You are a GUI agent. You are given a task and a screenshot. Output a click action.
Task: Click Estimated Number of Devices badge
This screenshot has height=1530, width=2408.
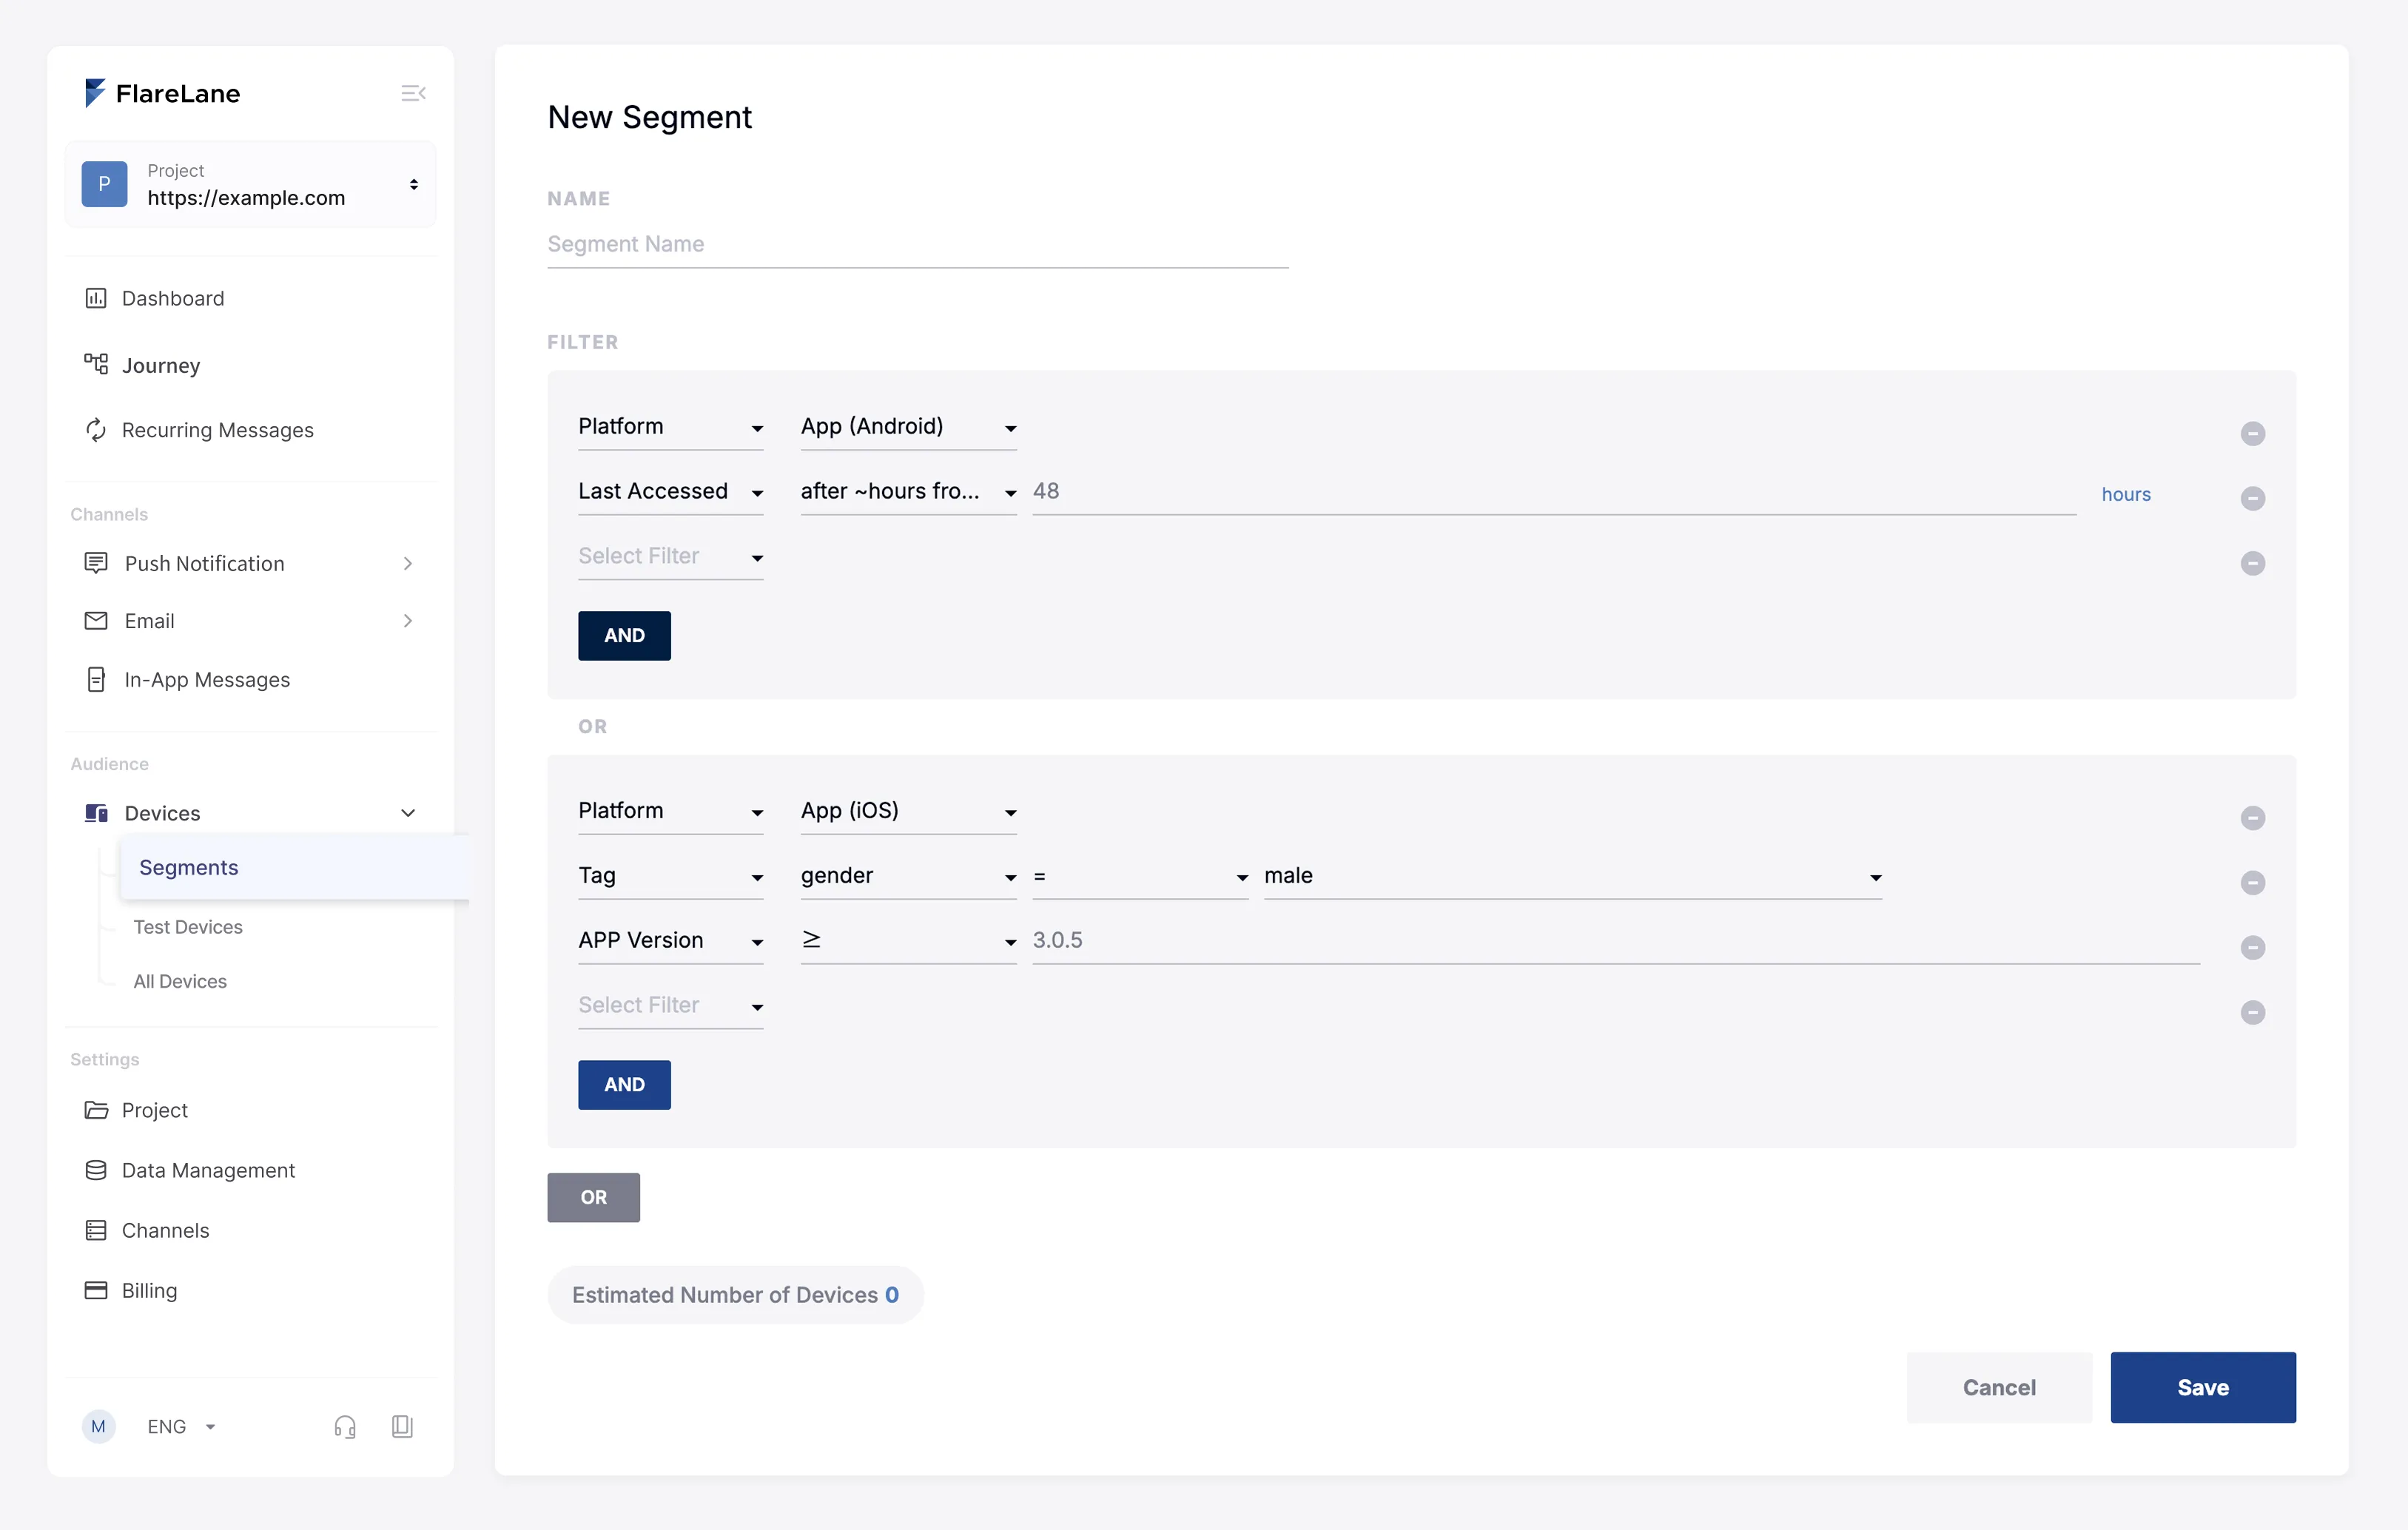[735, 1295]
